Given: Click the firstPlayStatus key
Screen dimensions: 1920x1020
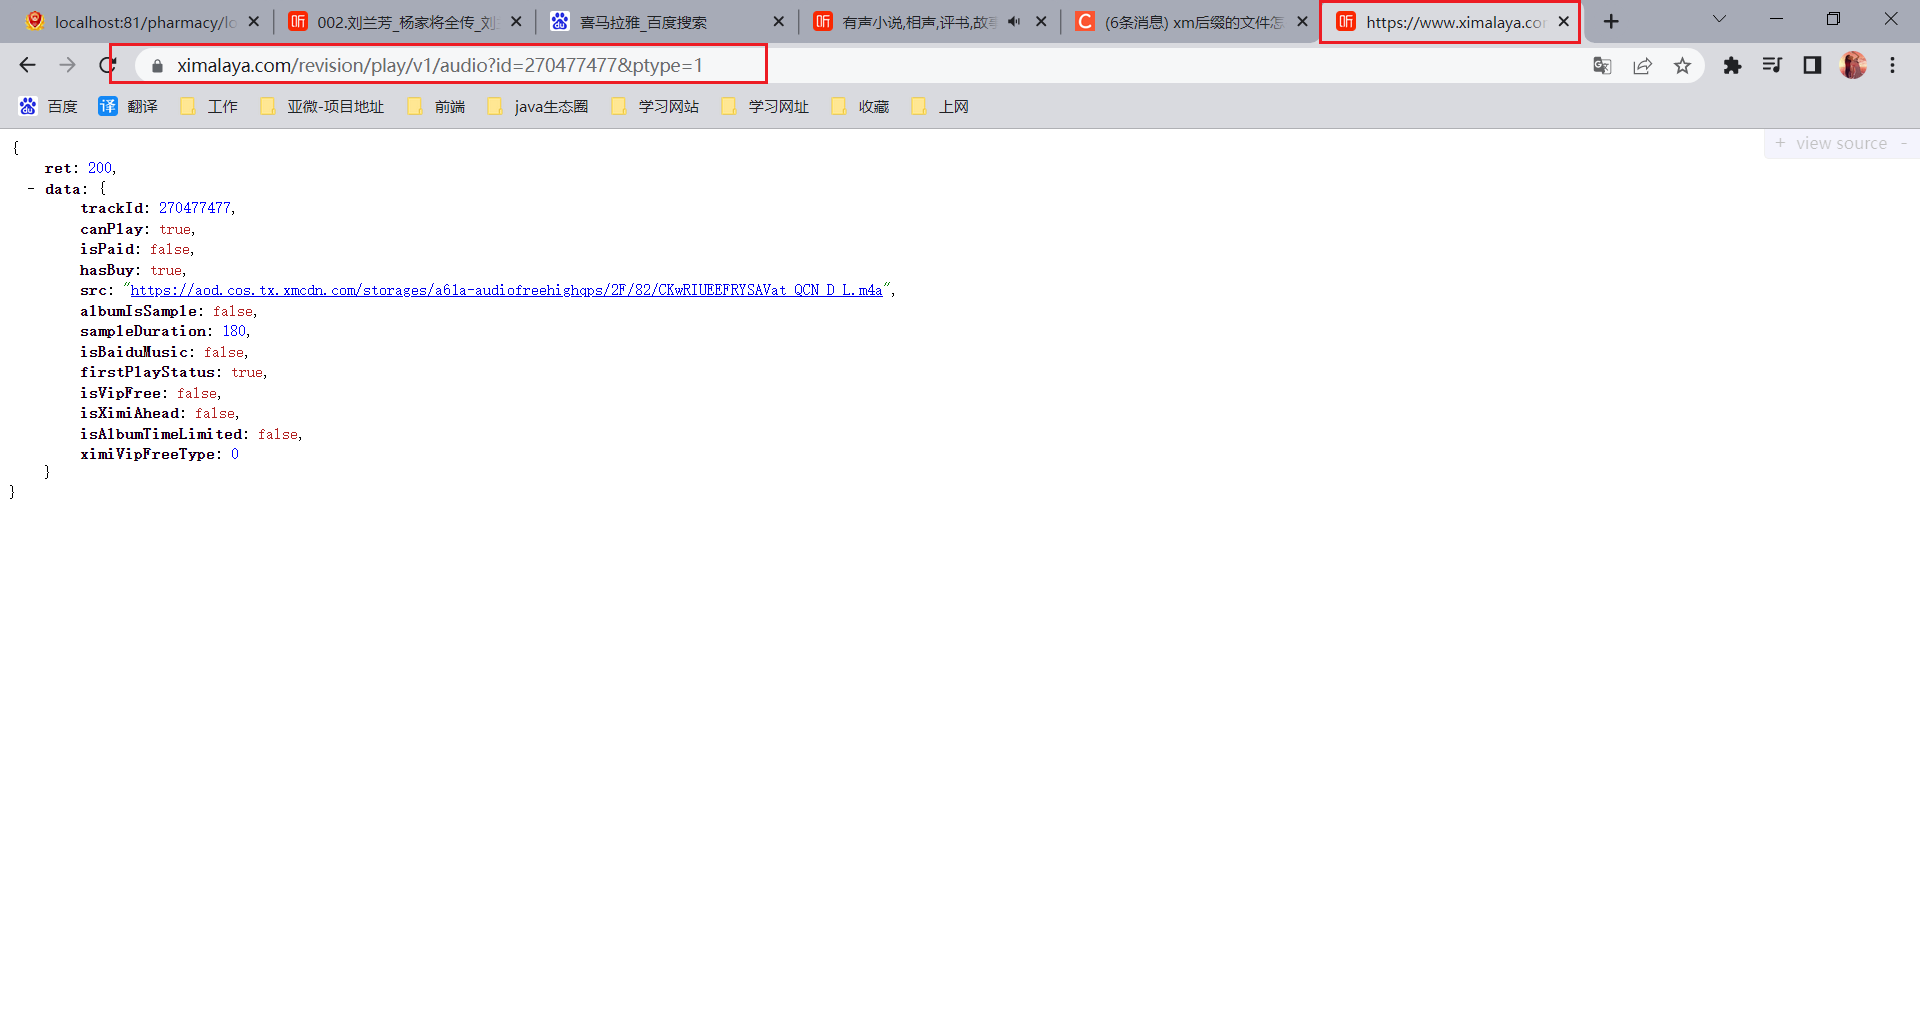Looking at the screenshot, I should tap(148, 372).
